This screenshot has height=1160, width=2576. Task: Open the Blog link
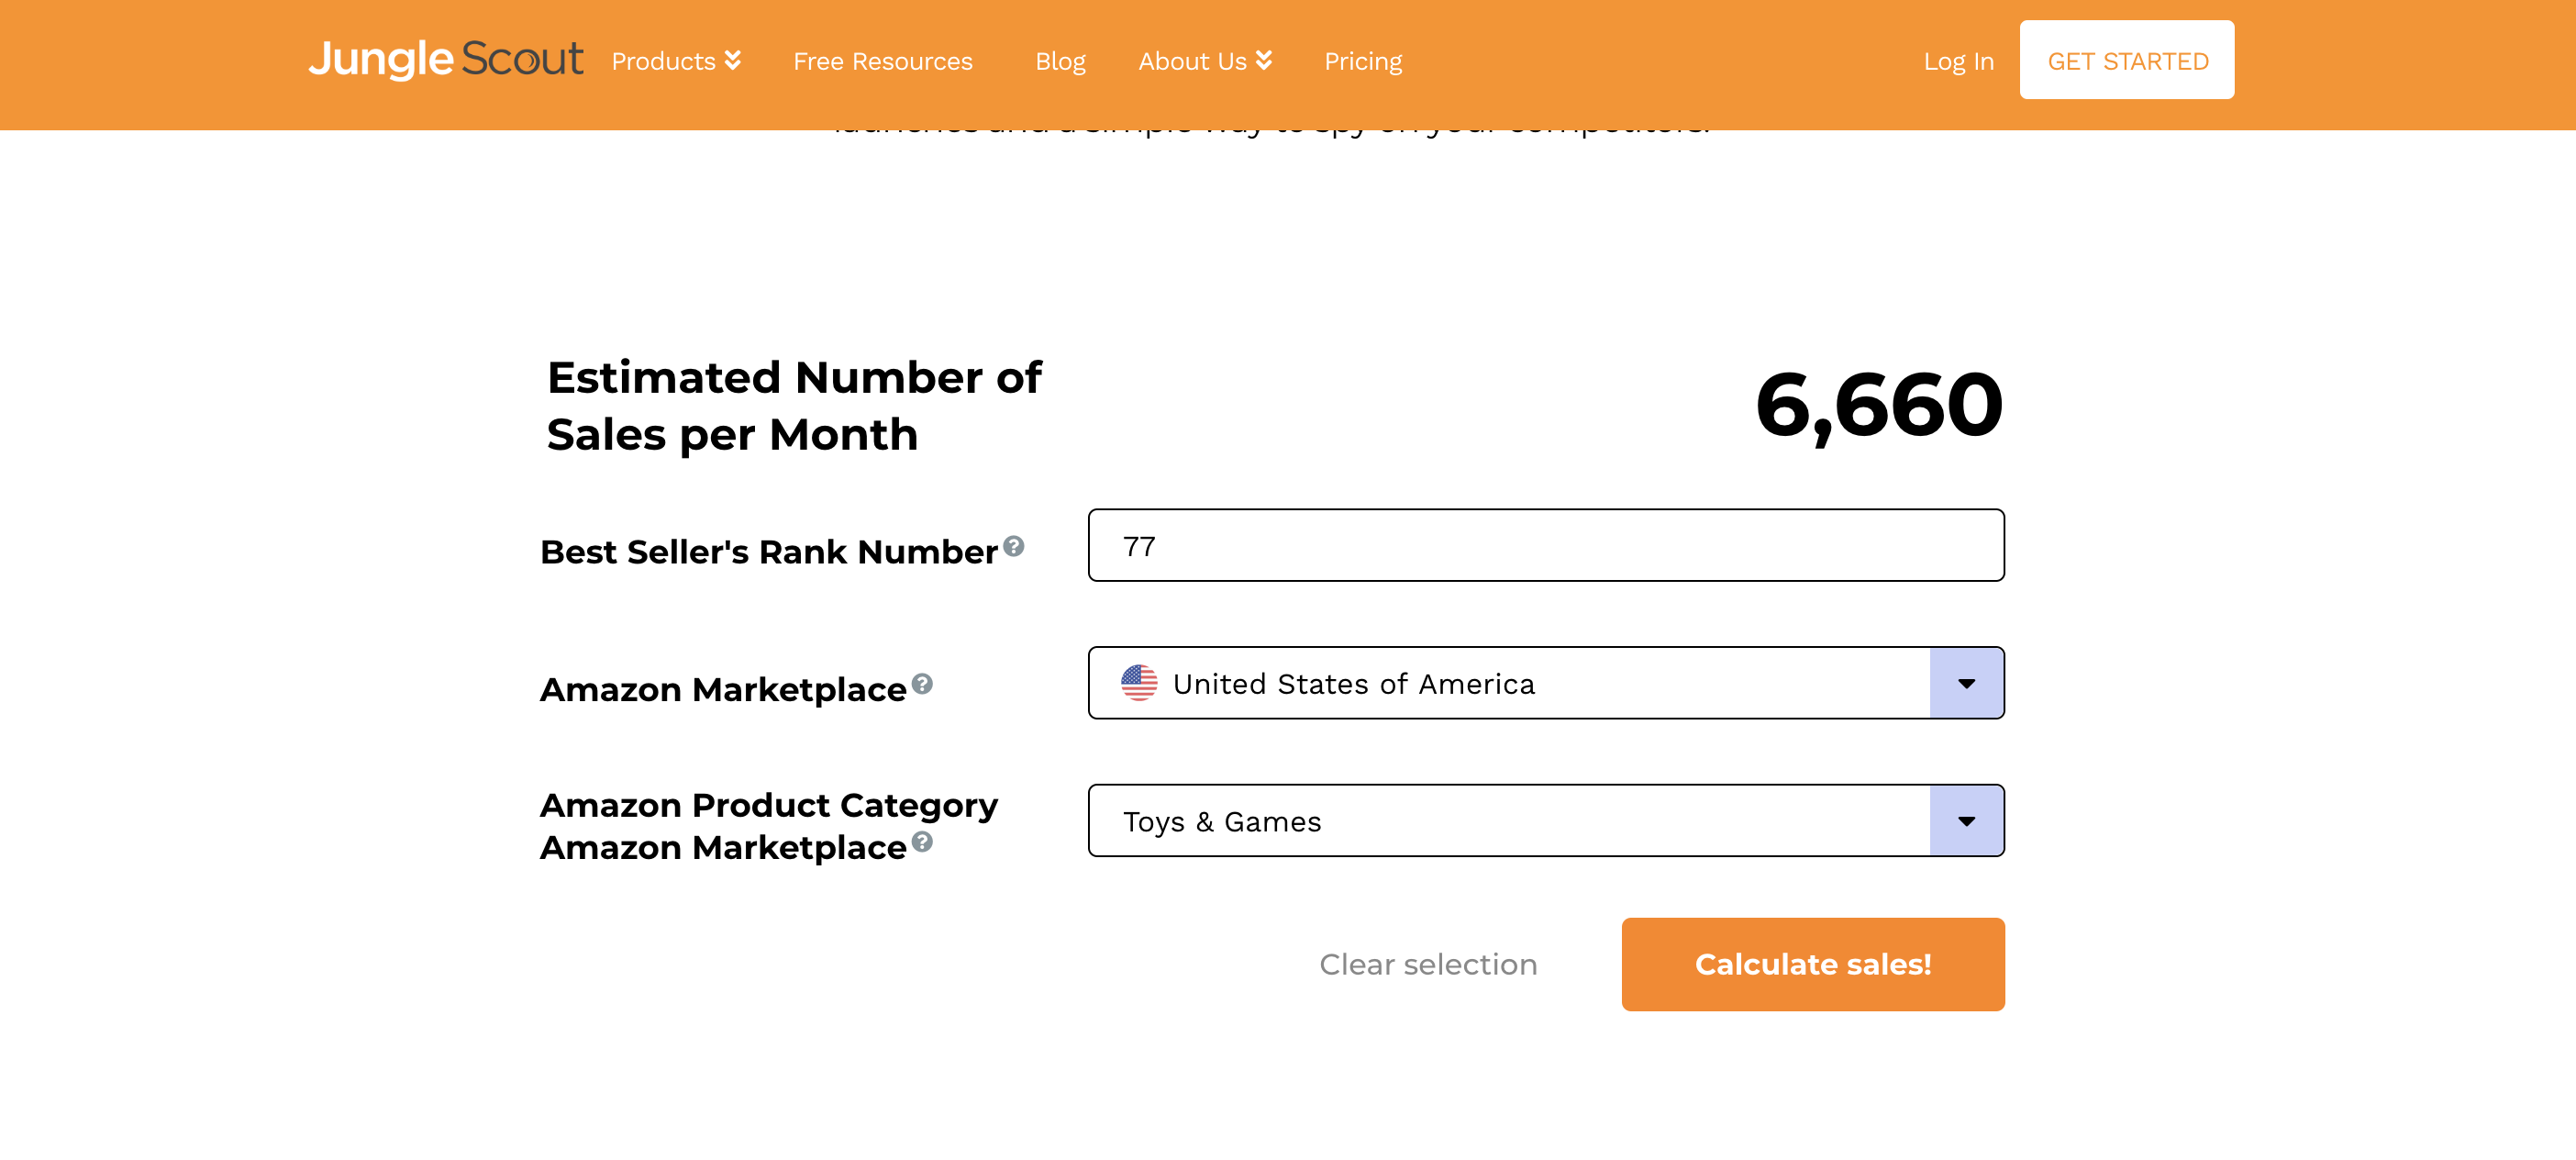tap(1060, 61)
